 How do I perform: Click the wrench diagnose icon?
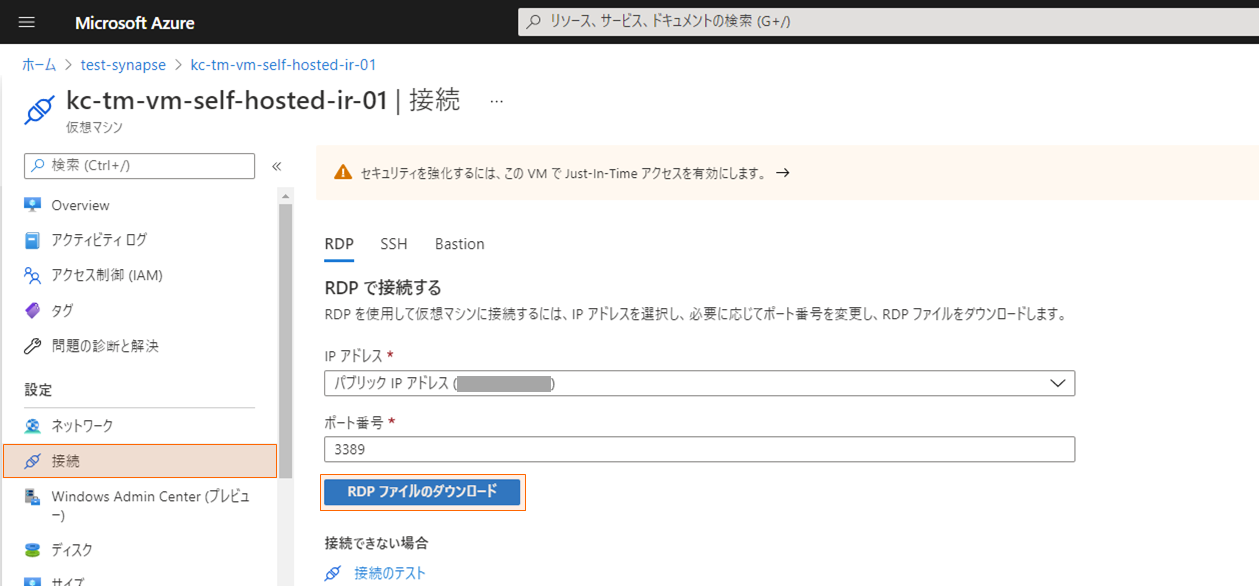(x=33, y=346)
